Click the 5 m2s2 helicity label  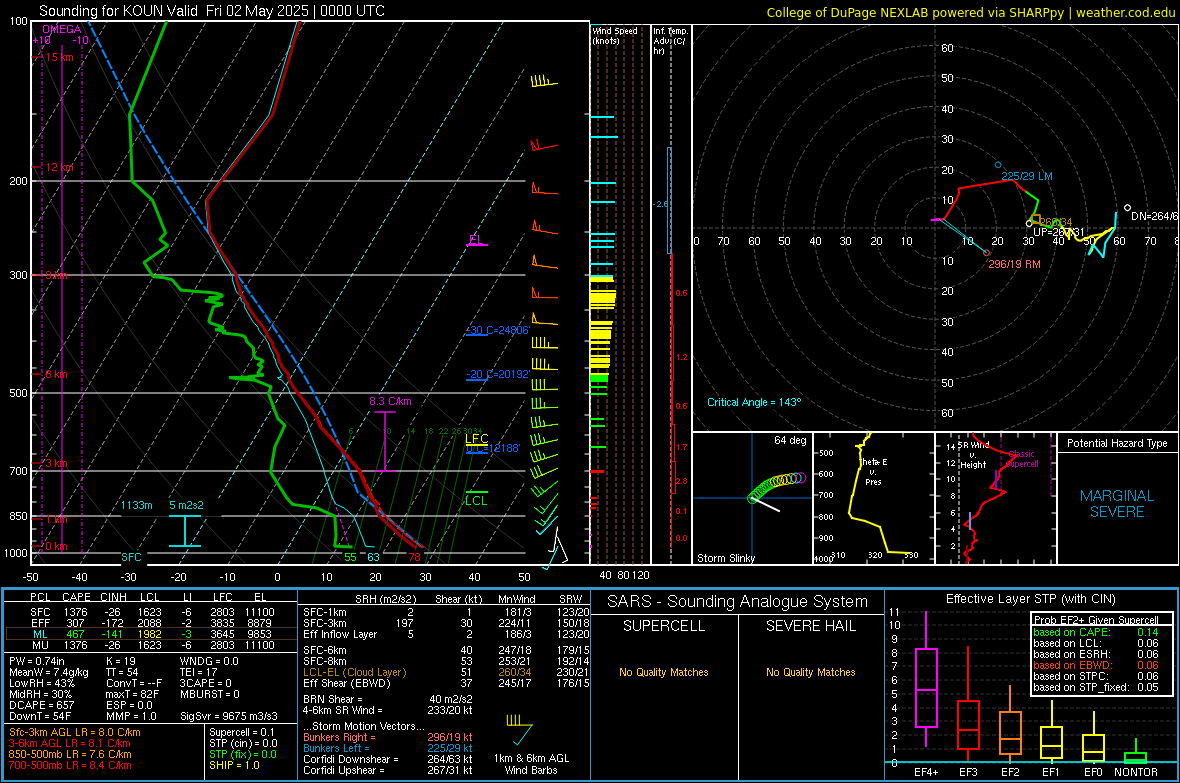(186, 505)
